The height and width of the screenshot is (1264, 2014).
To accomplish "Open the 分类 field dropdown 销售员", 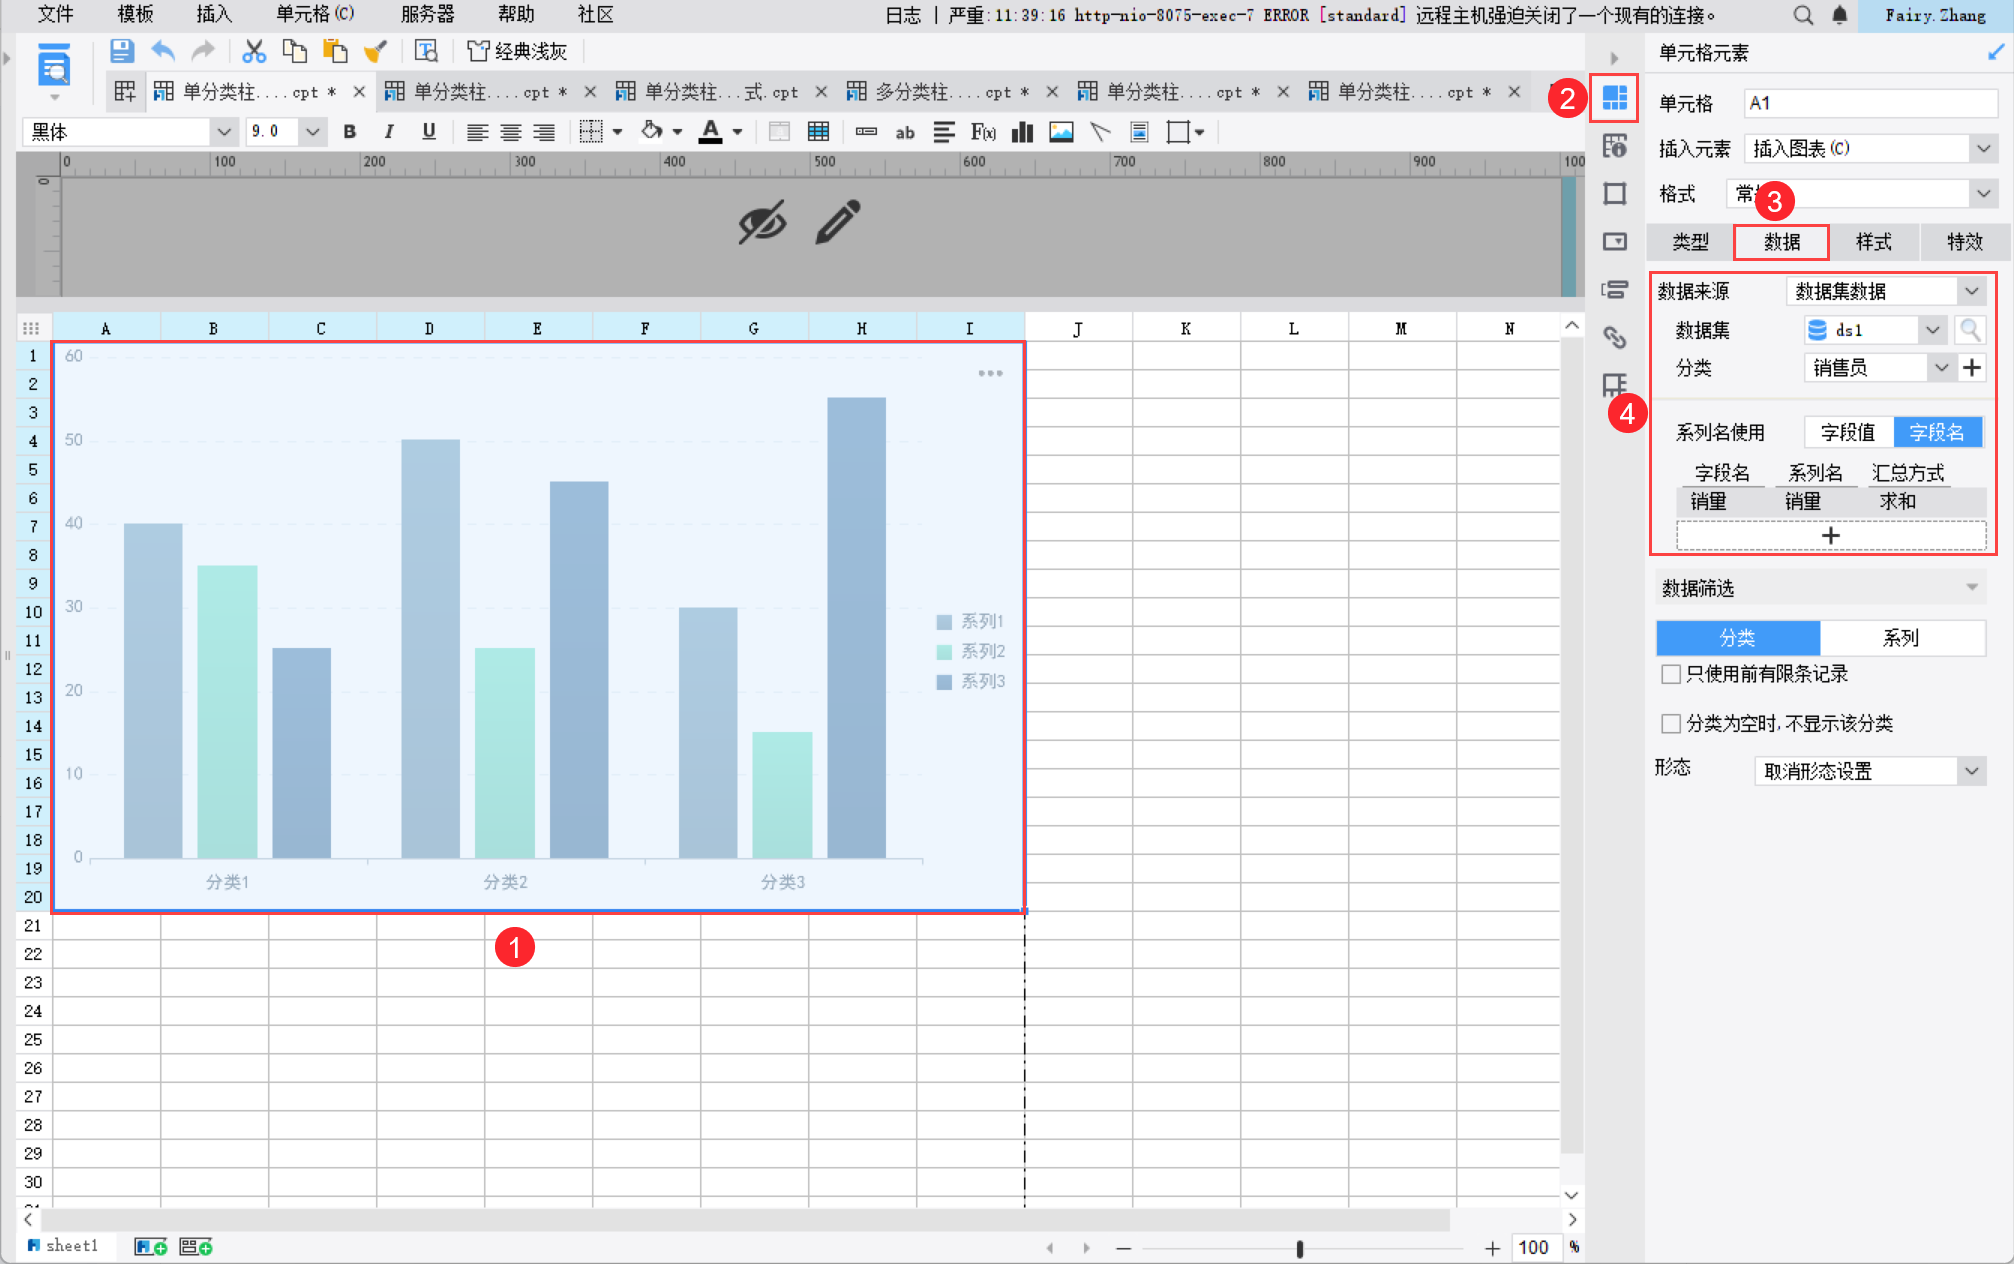I will pyautogui.click(x=1940, y=368).
